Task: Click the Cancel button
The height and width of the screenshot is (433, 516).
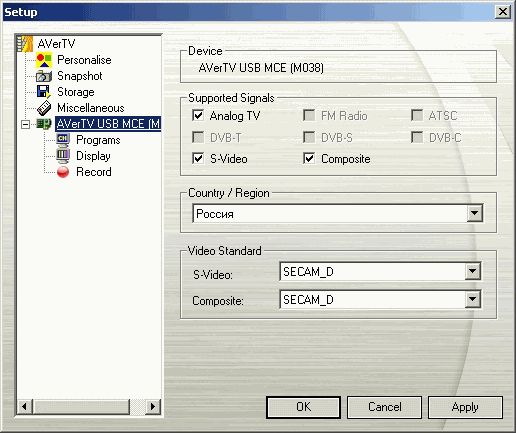Action: tap(385, 407)
